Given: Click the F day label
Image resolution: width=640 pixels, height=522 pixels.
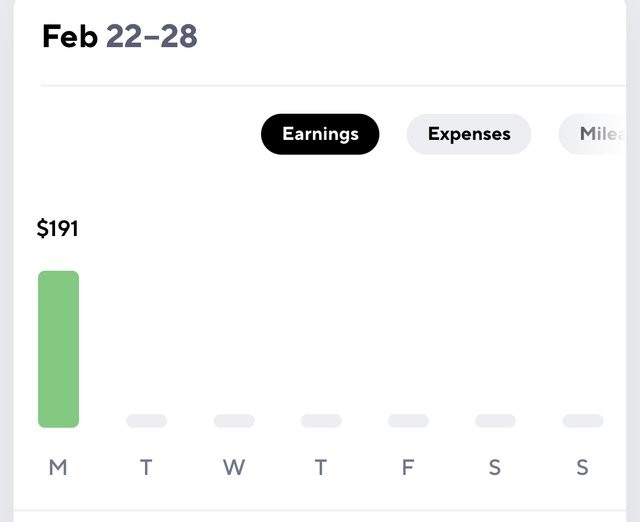Looking at the screenshot, I should tap(408, 467).
